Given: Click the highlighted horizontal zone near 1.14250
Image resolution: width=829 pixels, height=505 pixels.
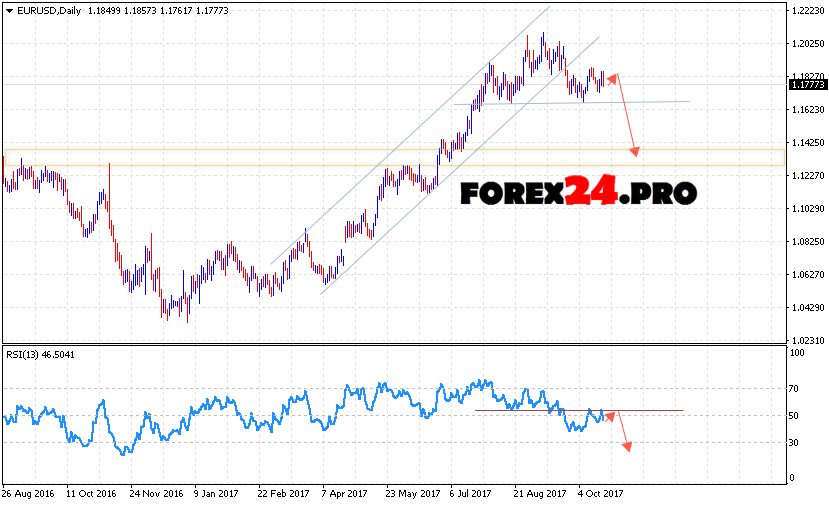Looking at the screenshot, I should pyautogui.click(x=300, y=156).
